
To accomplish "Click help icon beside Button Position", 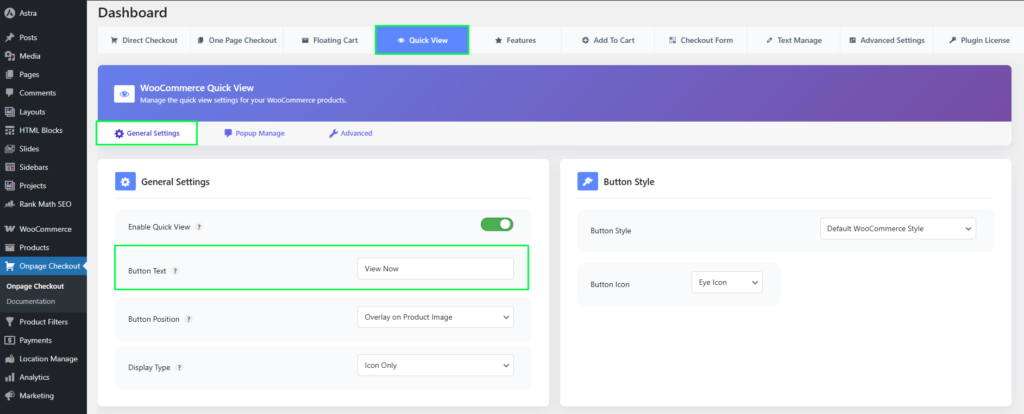I will coord(188,319).
